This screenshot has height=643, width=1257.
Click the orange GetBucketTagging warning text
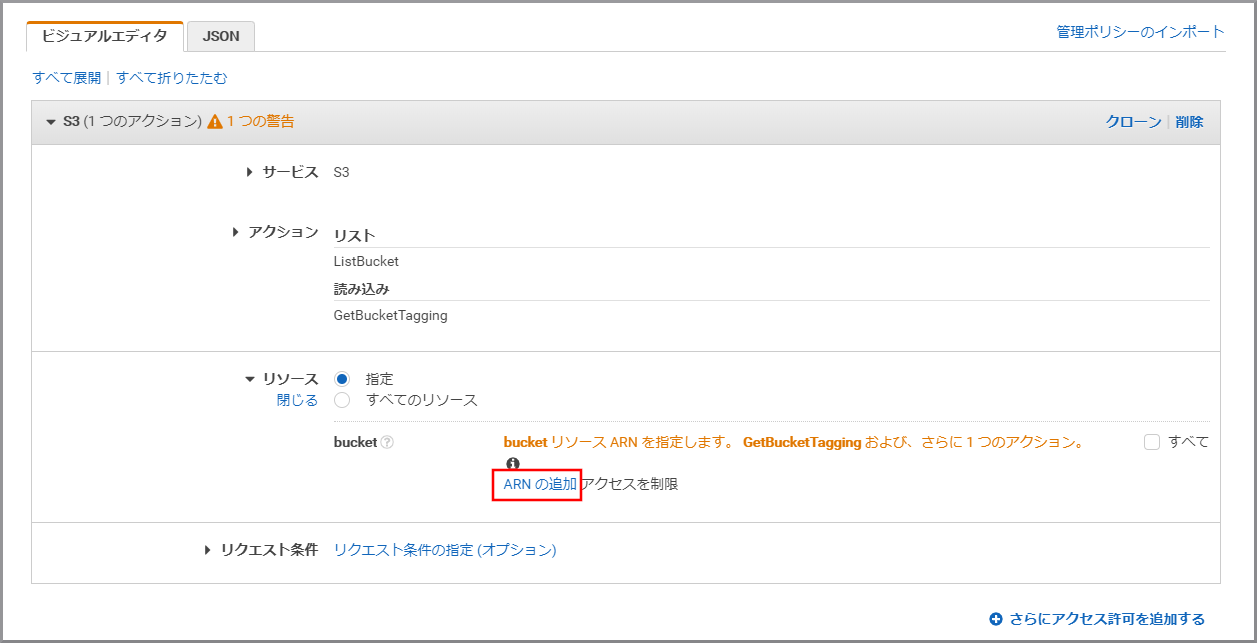coord(802,442)
